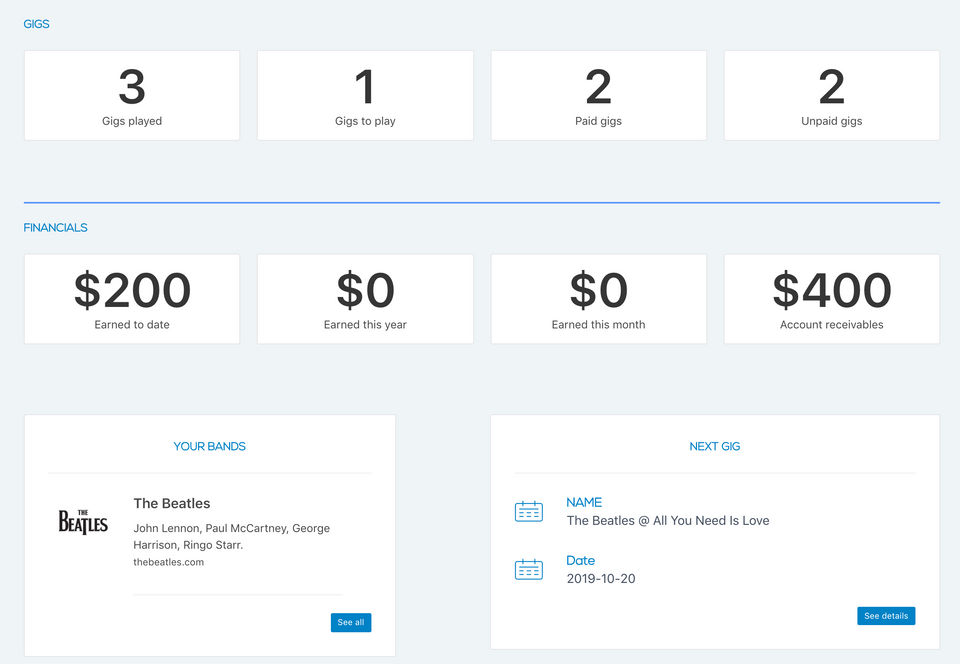Click the calendar icon beside NAME
This screenshot has width=960, height=664.
coord(528,511)
